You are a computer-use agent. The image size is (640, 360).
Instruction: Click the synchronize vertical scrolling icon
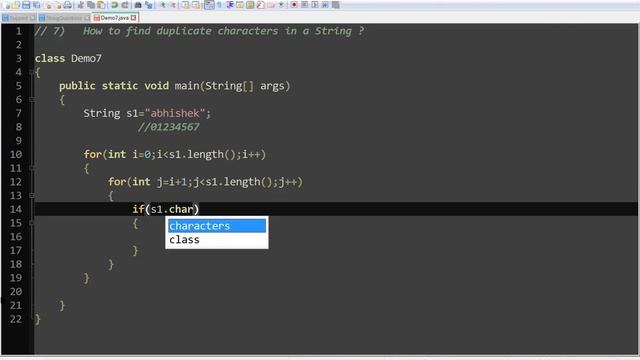[186, 5]
